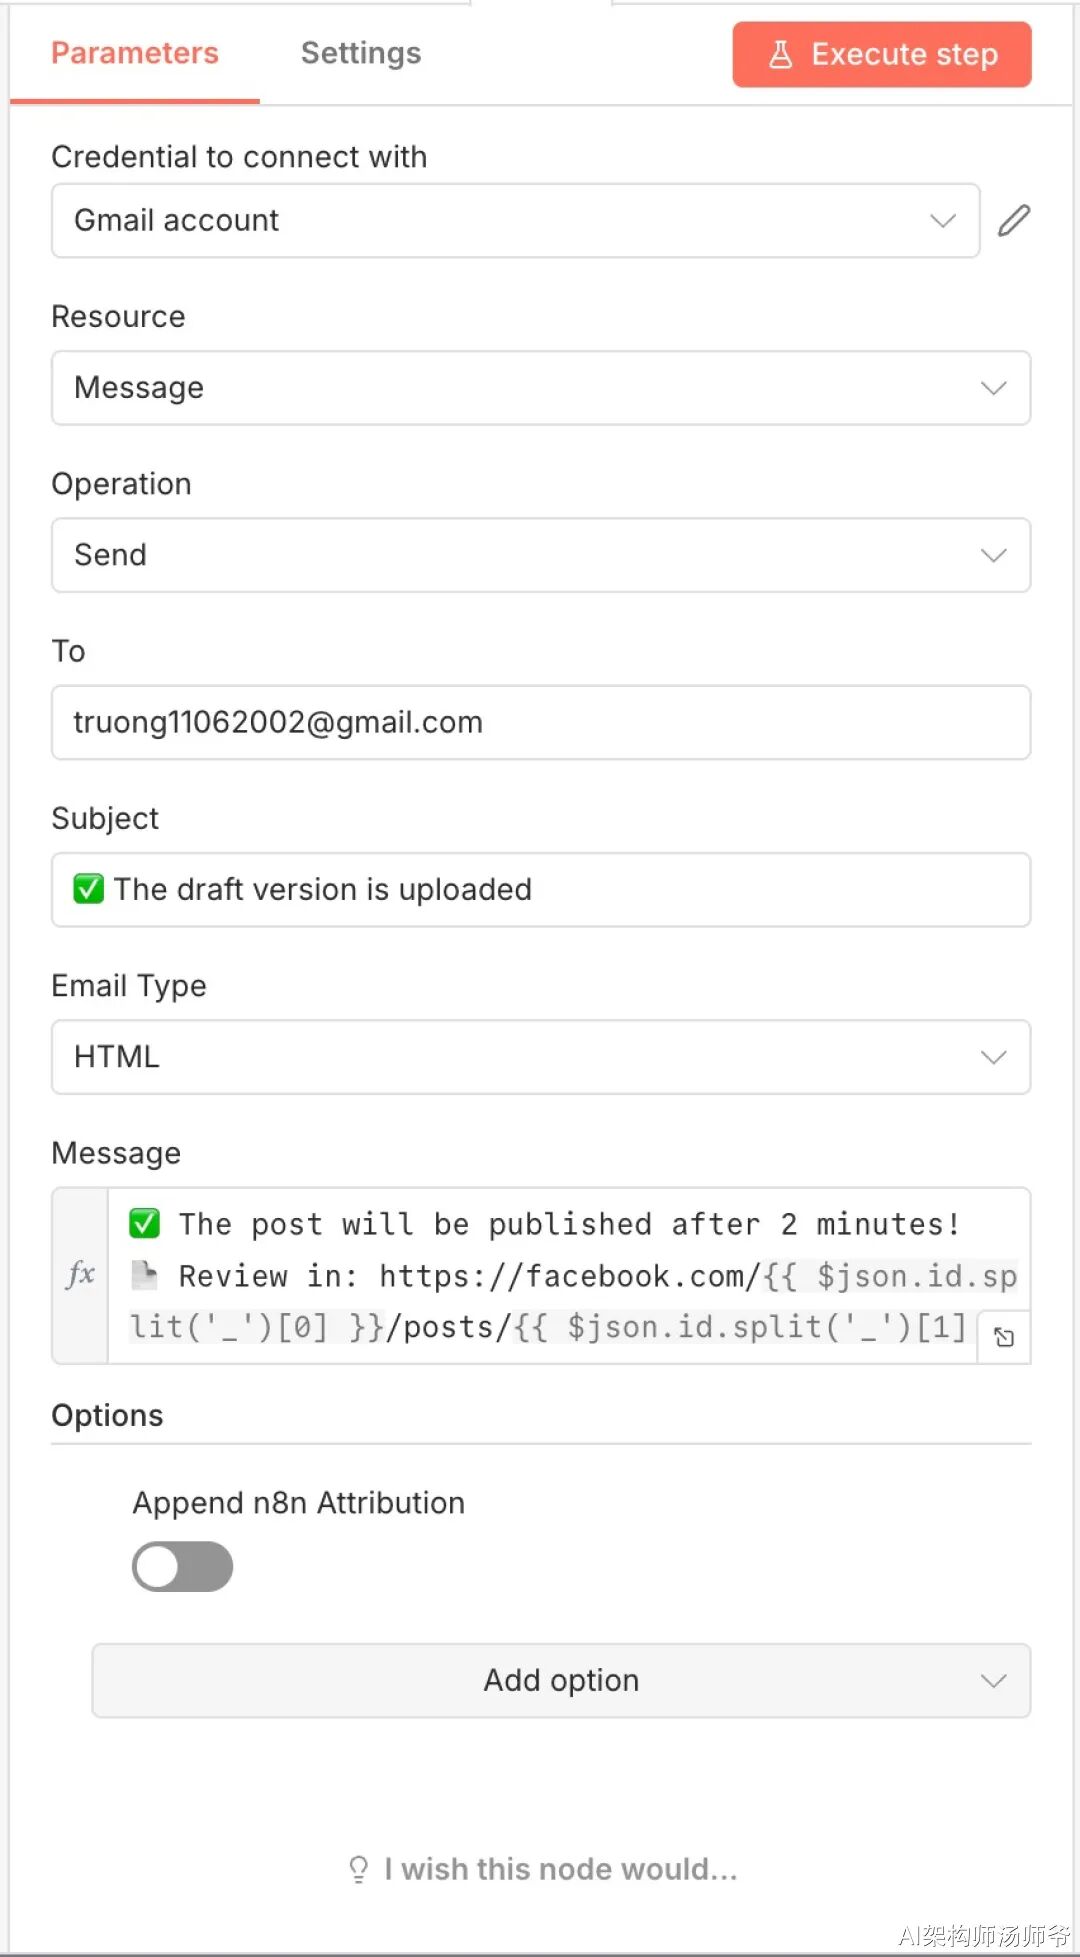Click the flask icon on Execute step
This screenshot has height=1957, width=1080.
point(780,54)
